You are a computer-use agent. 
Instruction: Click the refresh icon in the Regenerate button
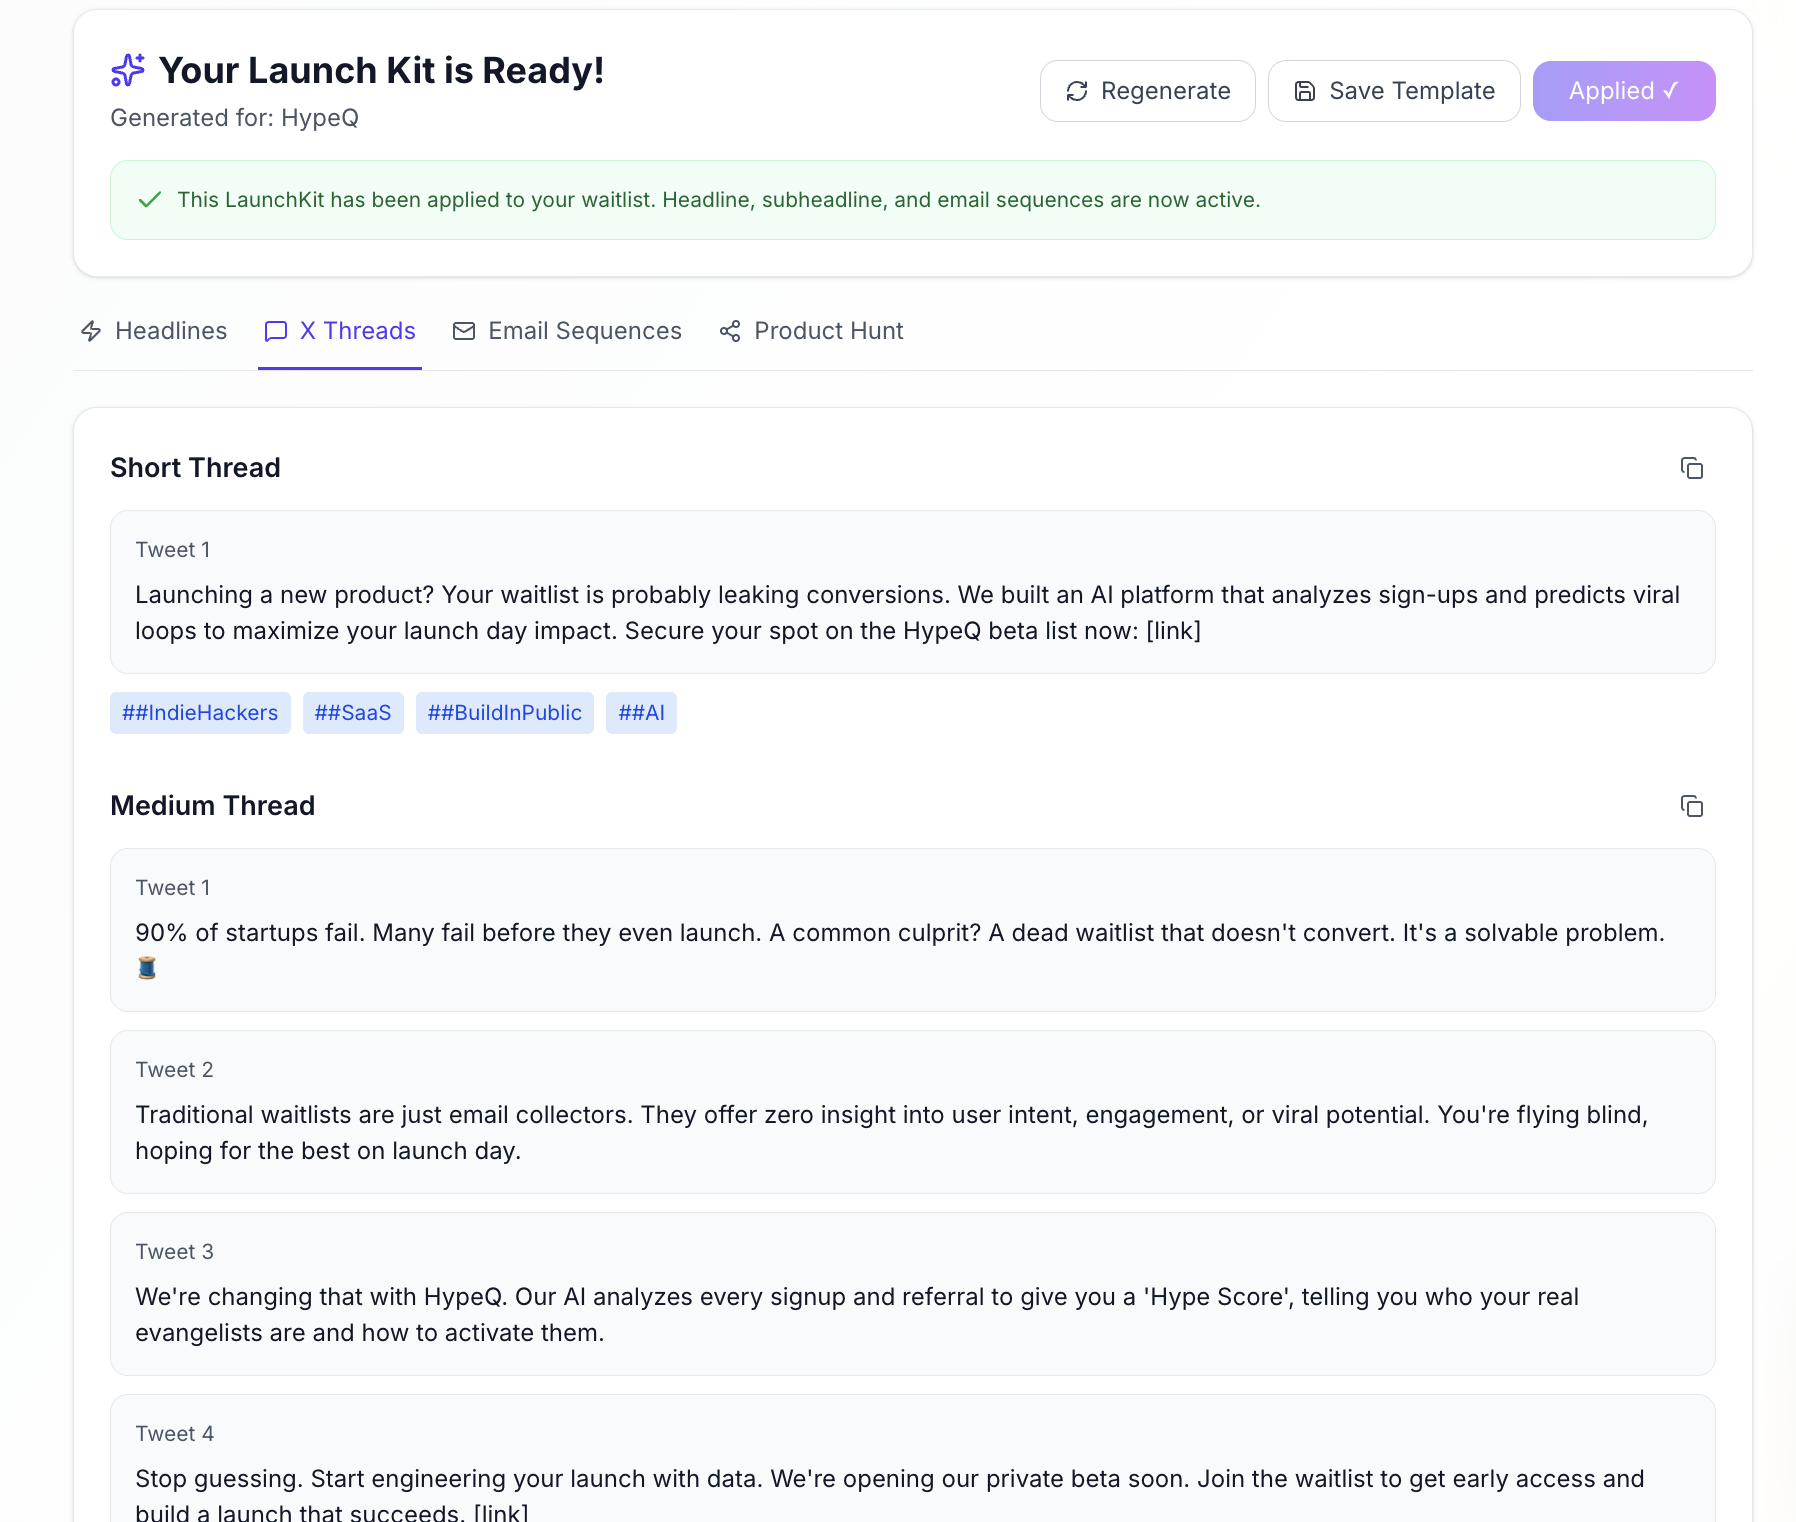(1077, 91)
